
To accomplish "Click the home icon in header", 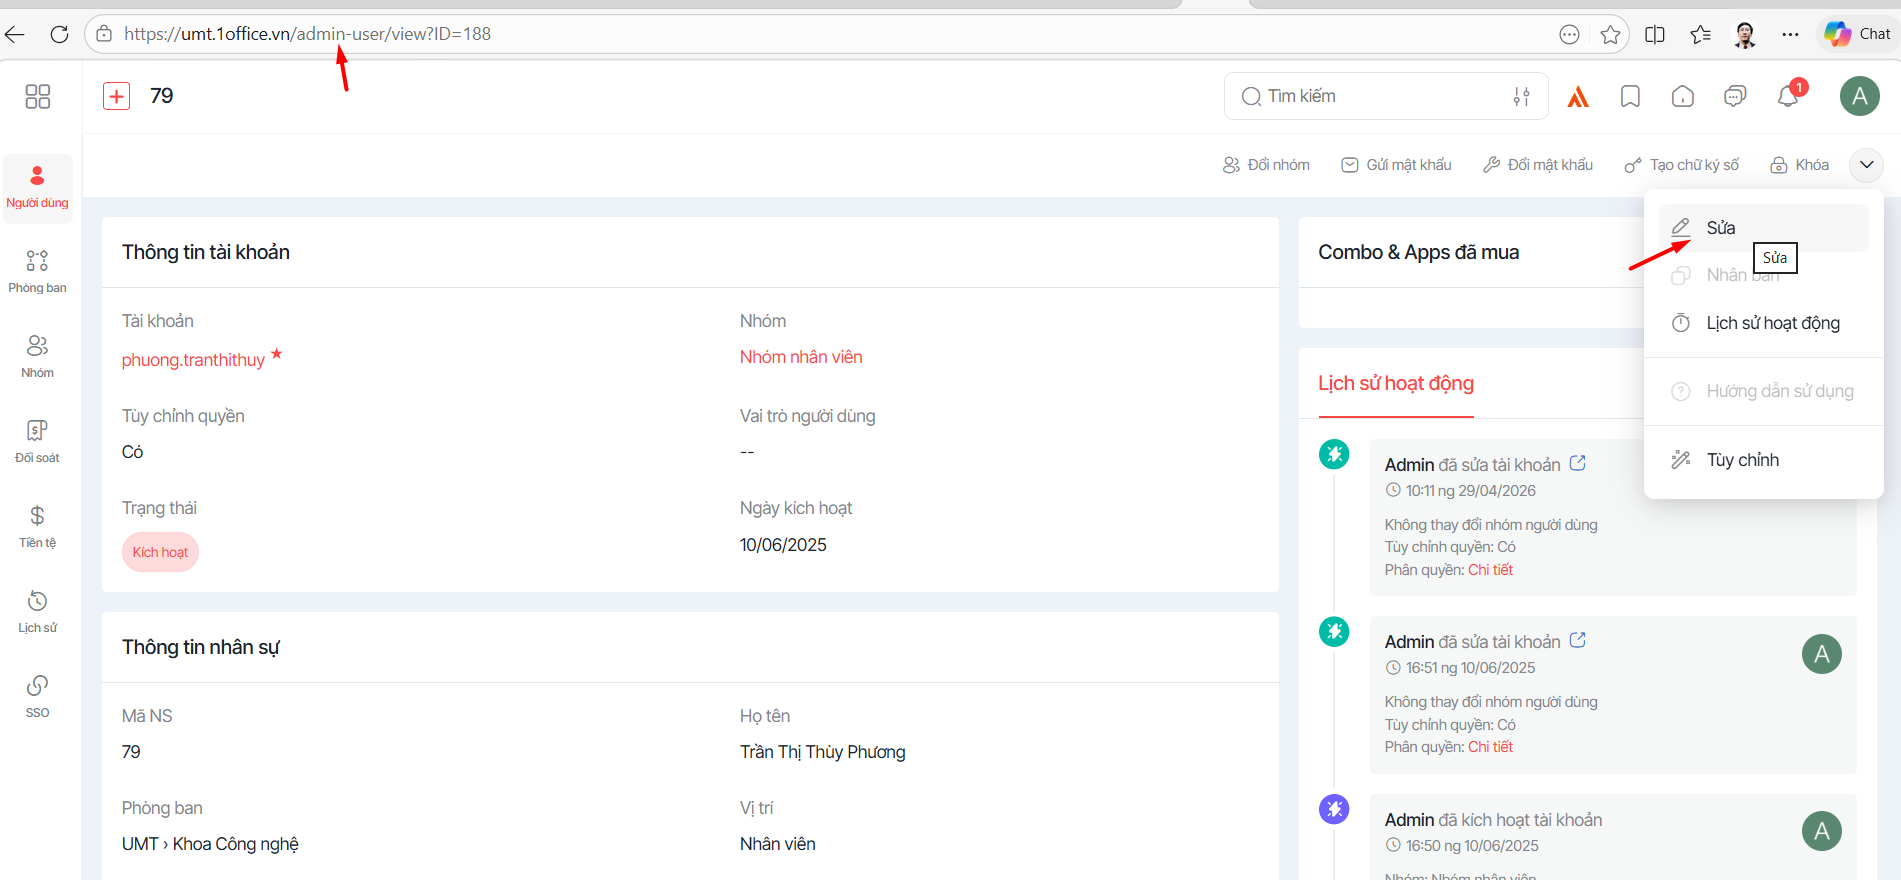I will 1683,96.
